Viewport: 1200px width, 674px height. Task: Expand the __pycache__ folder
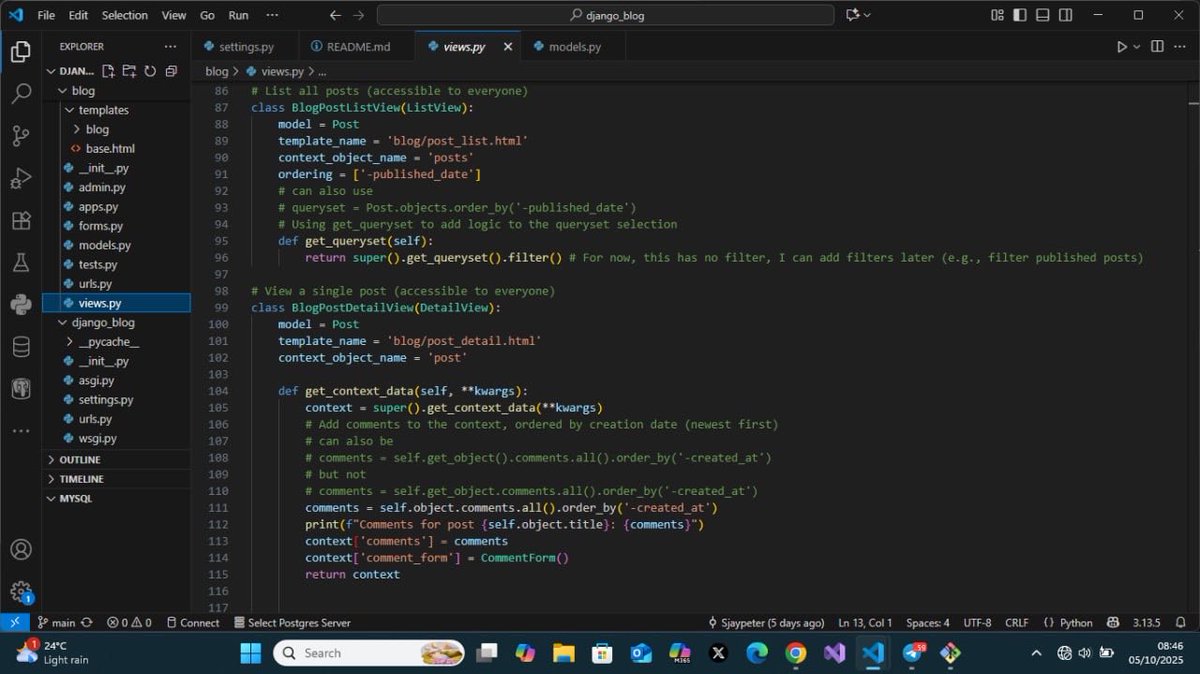70,341
